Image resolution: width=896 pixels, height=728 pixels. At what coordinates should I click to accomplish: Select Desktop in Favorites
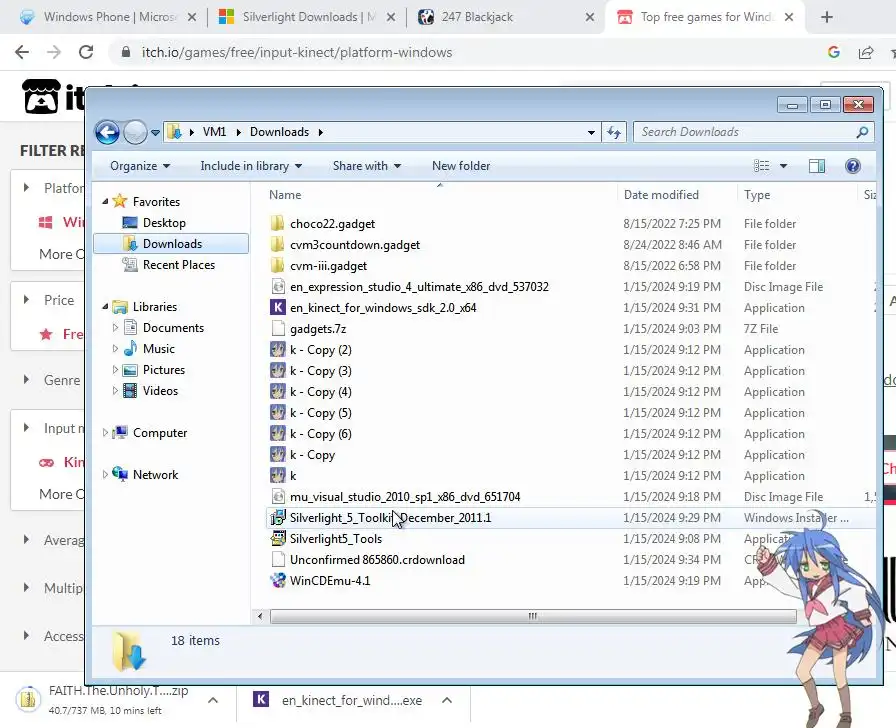pos(164,223)
